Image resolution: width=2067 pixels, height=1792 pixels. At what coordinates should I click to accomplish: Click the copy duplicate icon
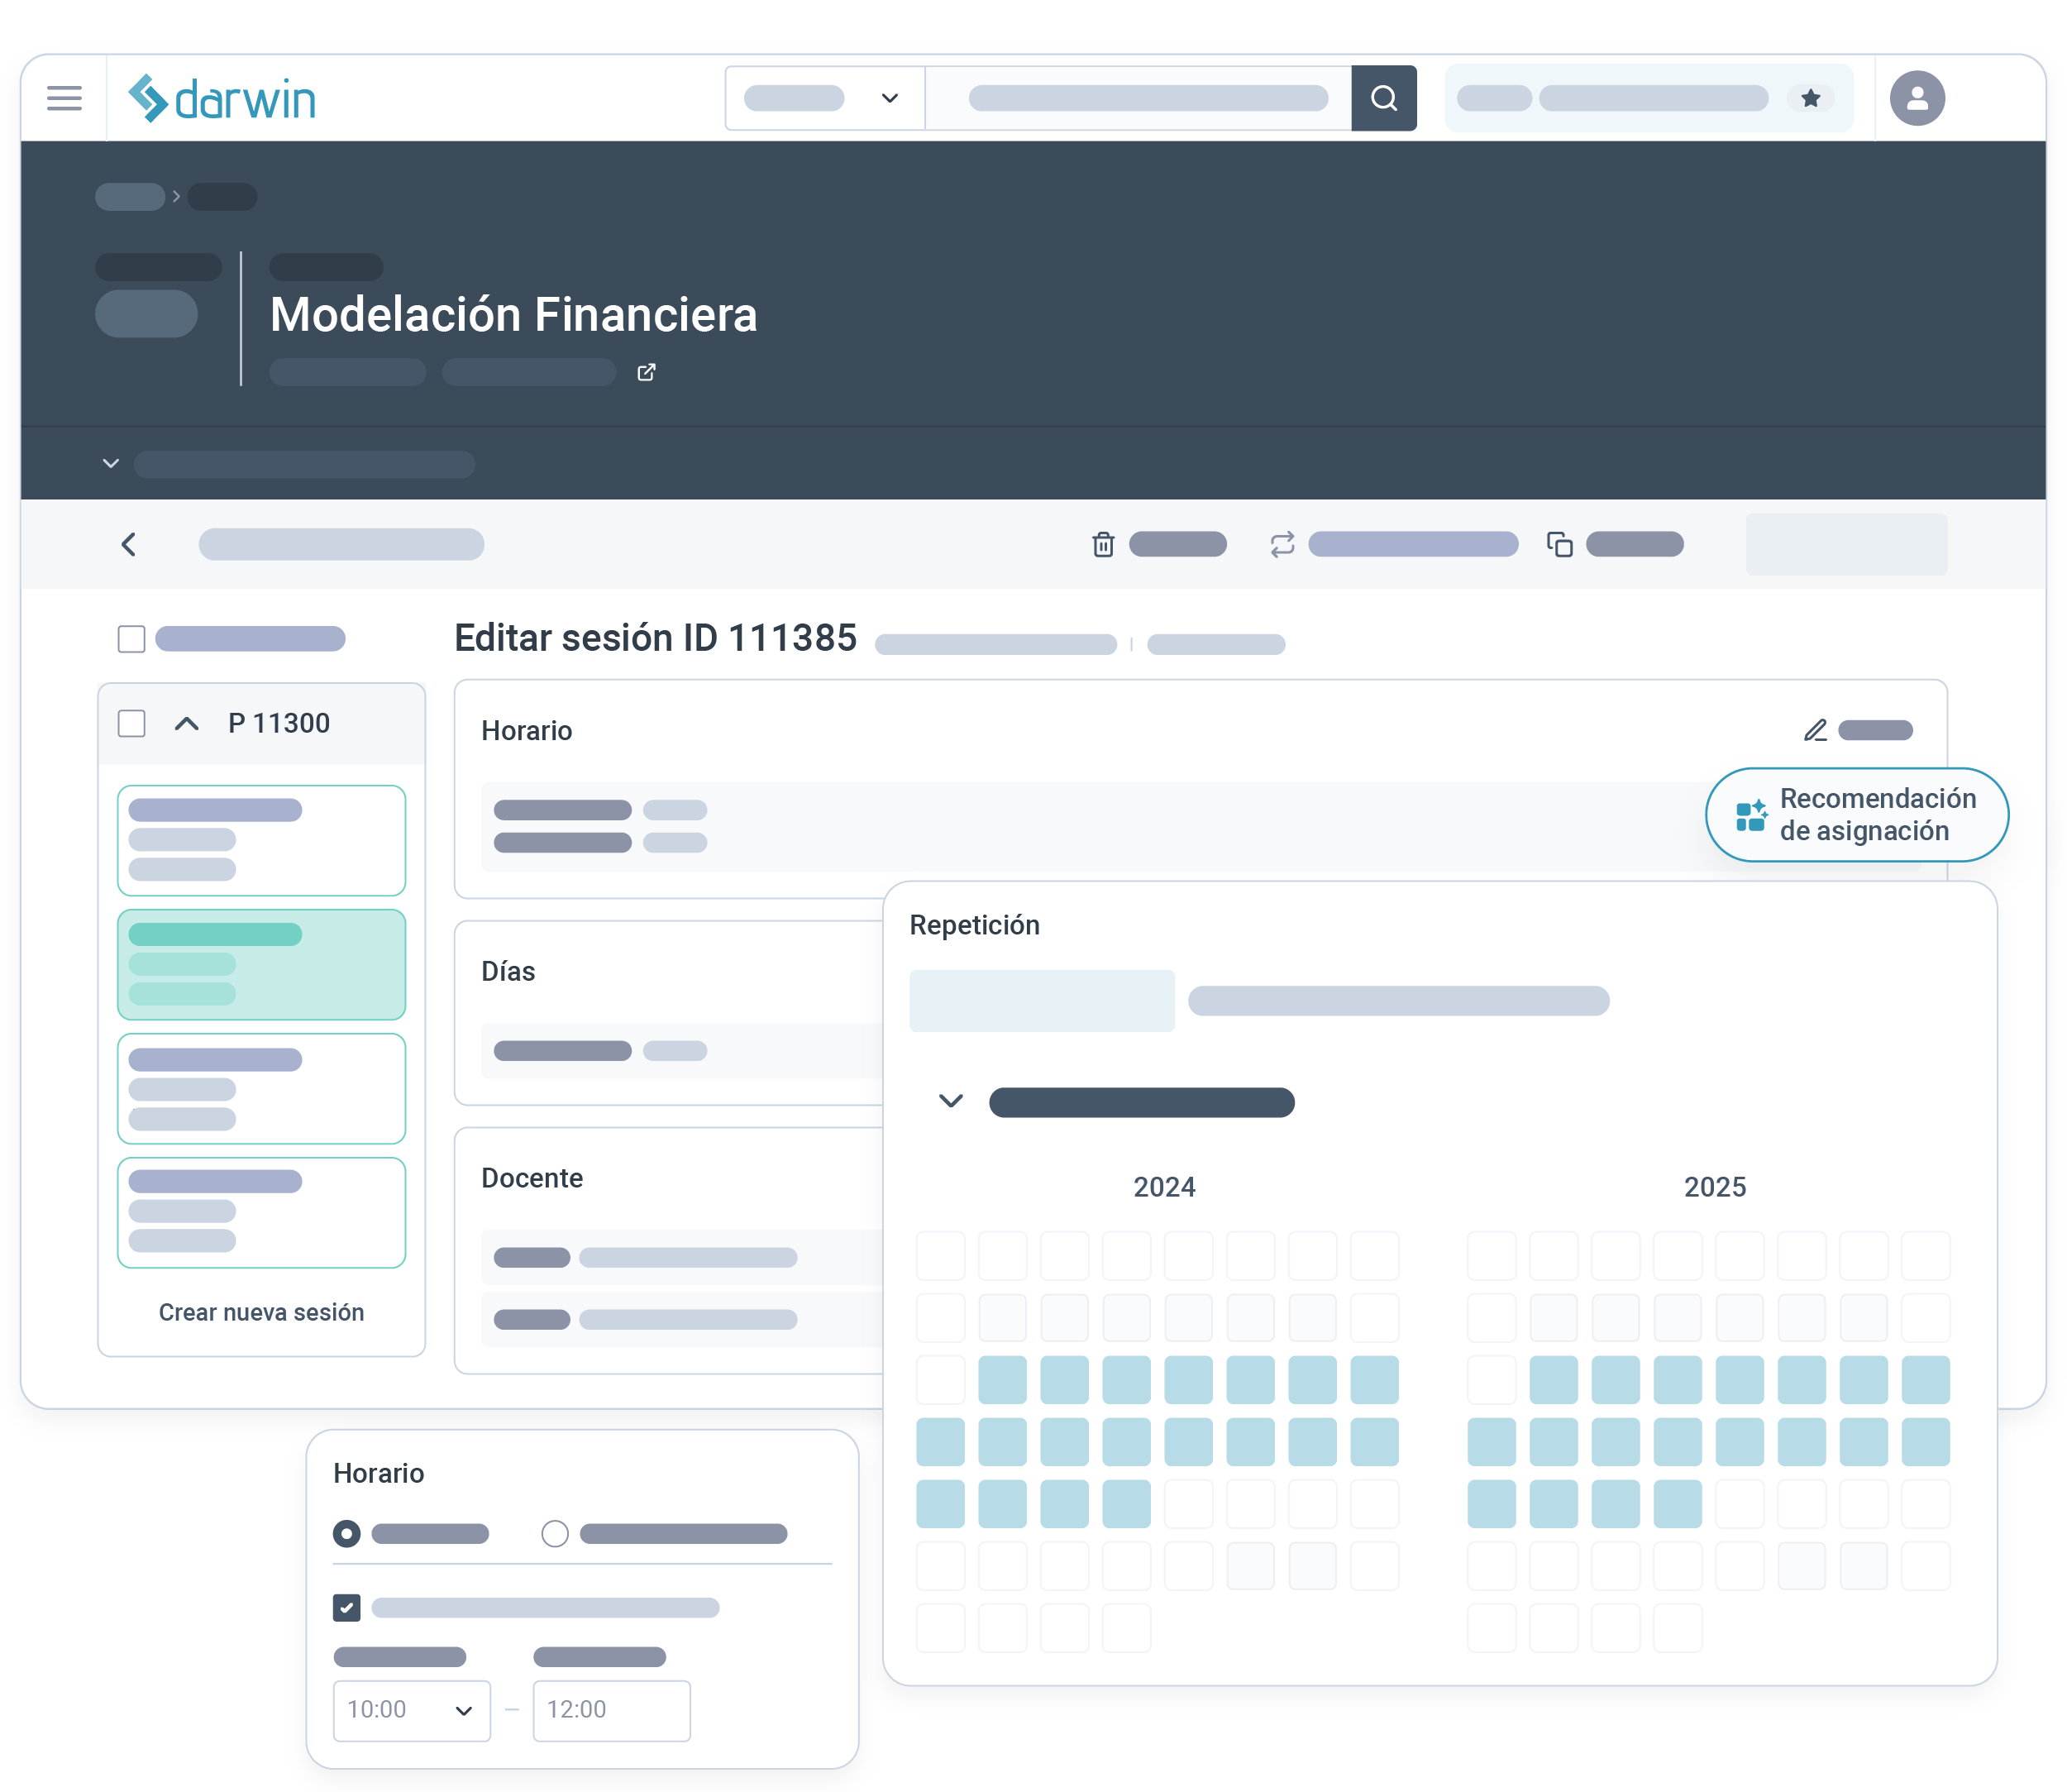click(1559, 544)
